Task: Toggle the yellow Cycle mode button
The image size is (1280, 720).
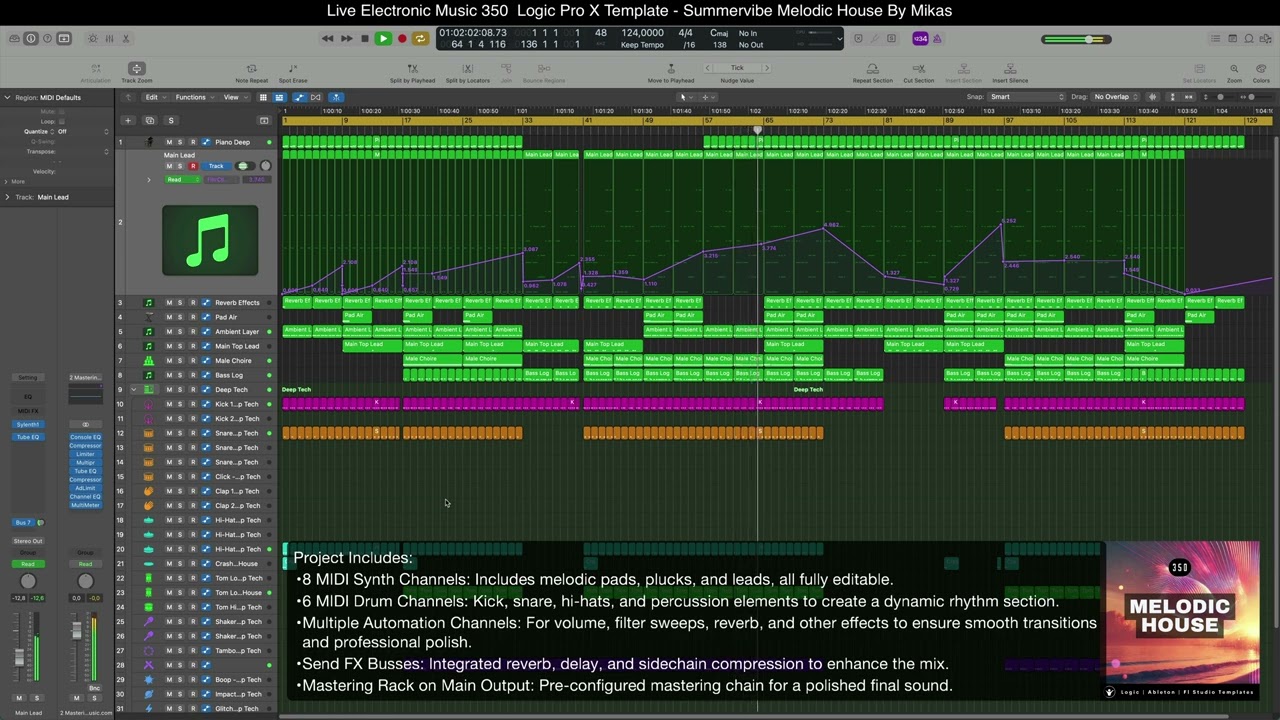Action: [x=420, y=39]
